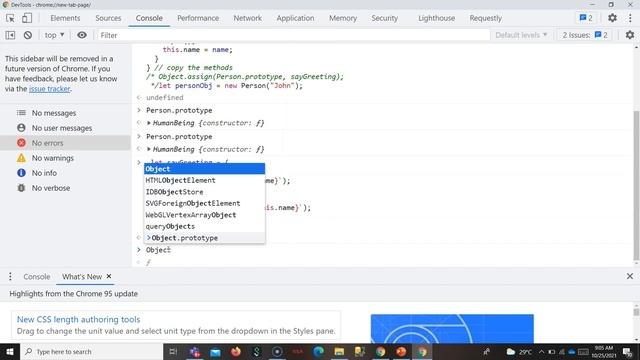Open the Elements tab
The width and height of the screenshot is (640, 360).
[x=65, y=18]
